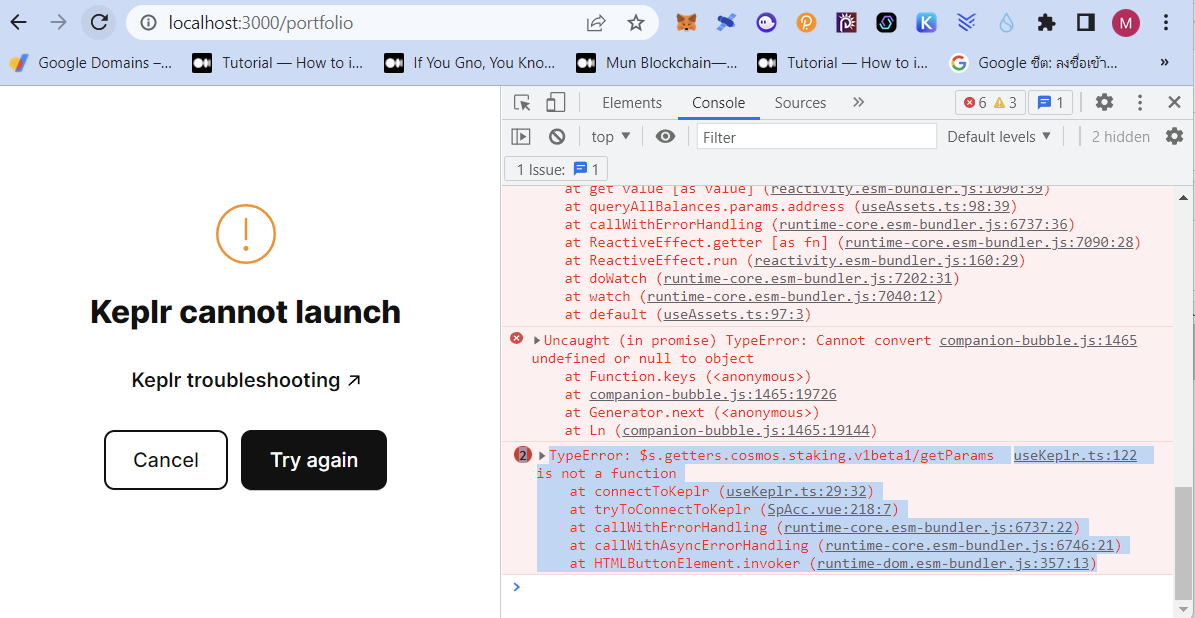Bookmark this page with the star
The height and width of the screenshot is (618, 1195).
[636, 23]
